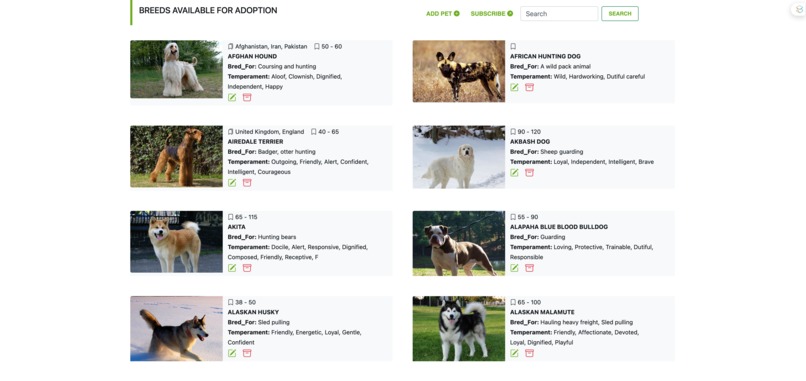Open the Akita photo
The height and width of the screenshot is (381, 806).
176,242
